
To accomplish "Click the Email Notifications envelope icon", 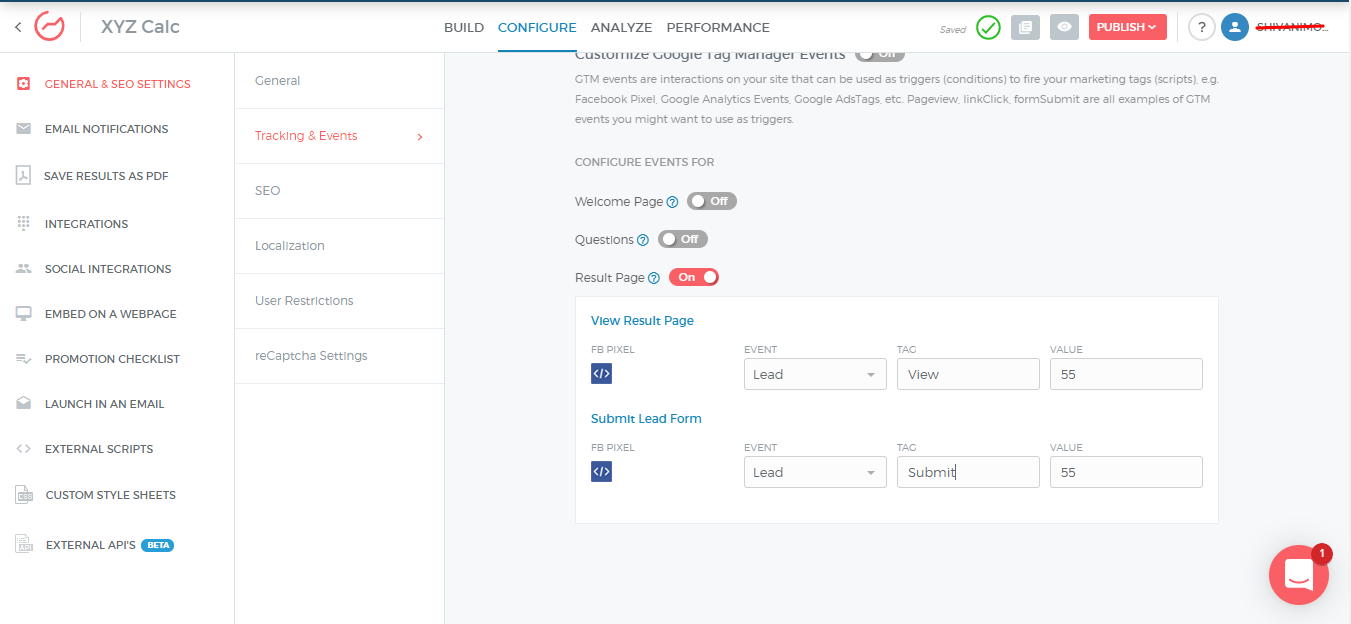I will tap(24, 129).
